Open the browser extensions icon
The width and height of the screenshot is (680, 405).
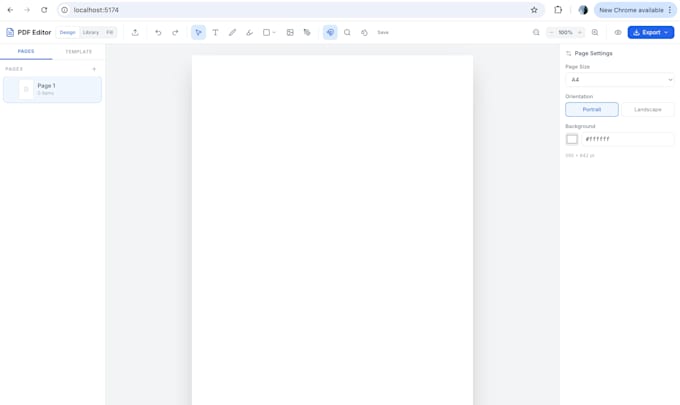[x=558, y=10]
